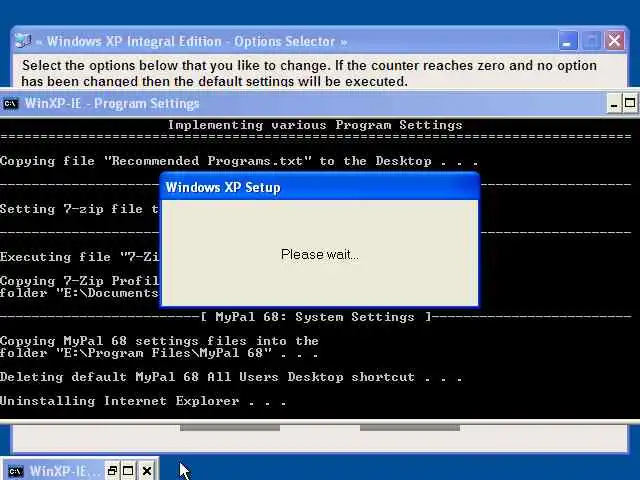This screenshot has height=480, width=640.
Task: Click the minimized WinXP-IE title text
Action: coord(64,471)
